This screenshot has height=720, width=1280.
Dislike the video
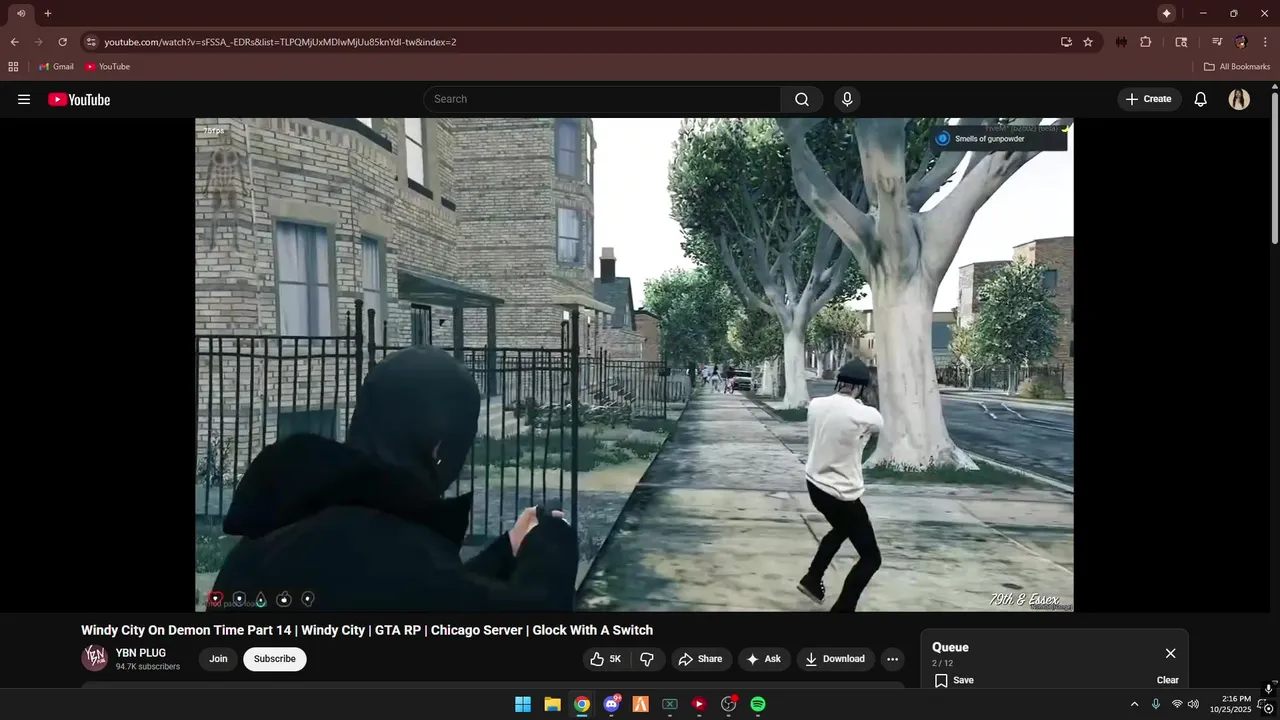[647, 659]
